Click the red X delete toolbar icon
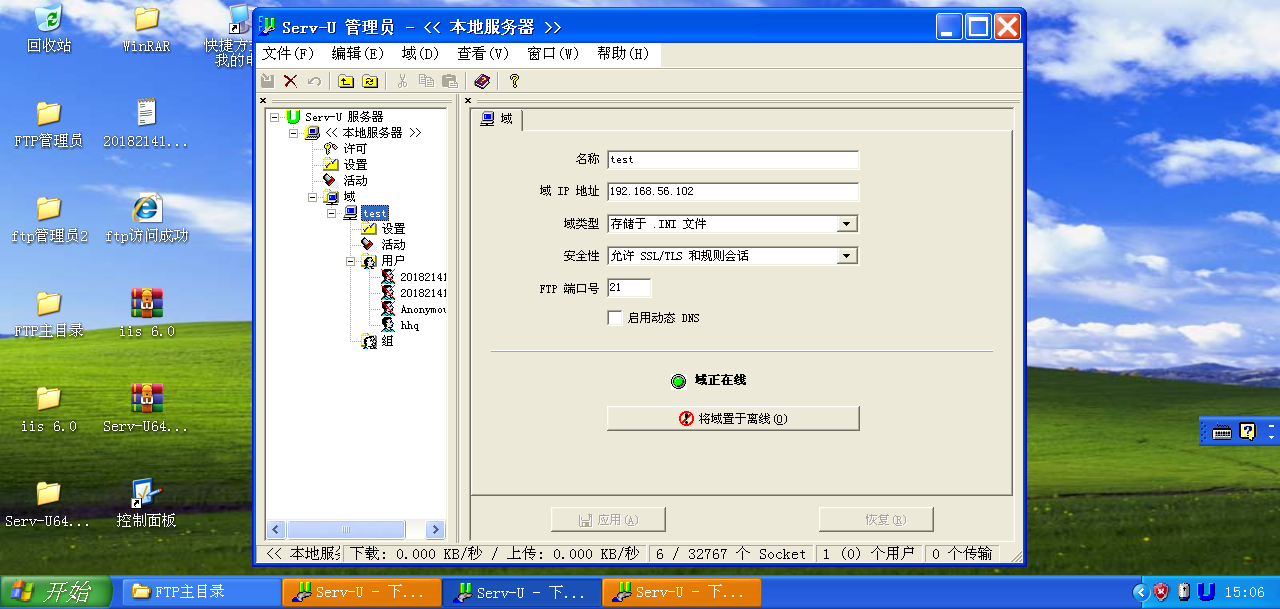 tap(291, 81)
